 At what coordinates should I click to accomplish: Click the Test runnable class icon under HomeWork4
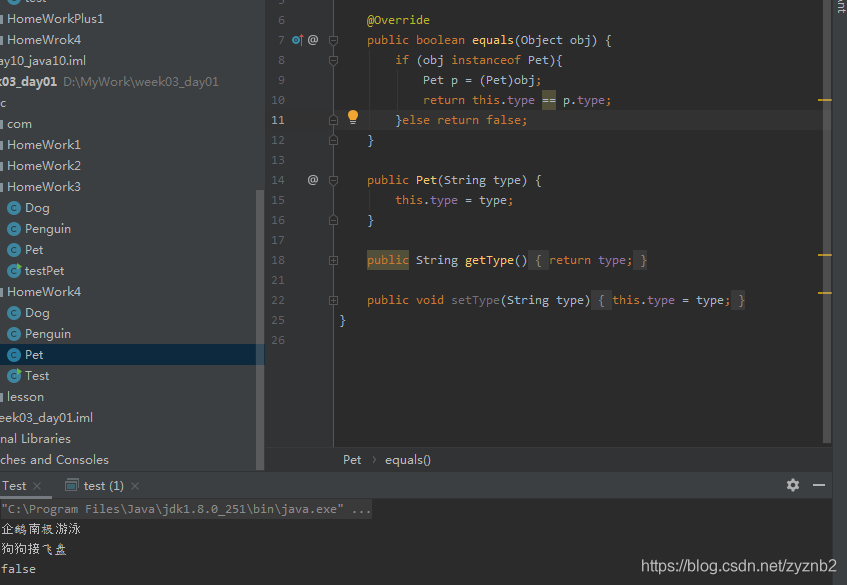[14, 375]
